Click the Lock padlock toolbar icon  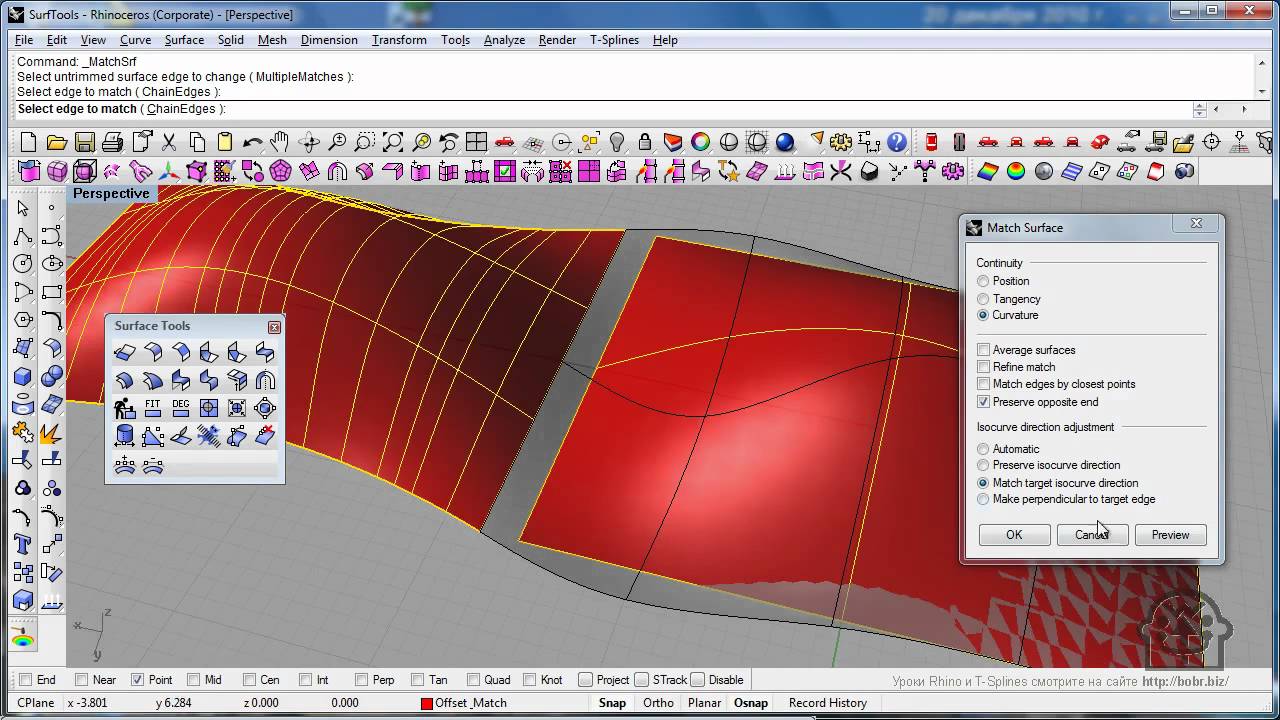point(645,142)
